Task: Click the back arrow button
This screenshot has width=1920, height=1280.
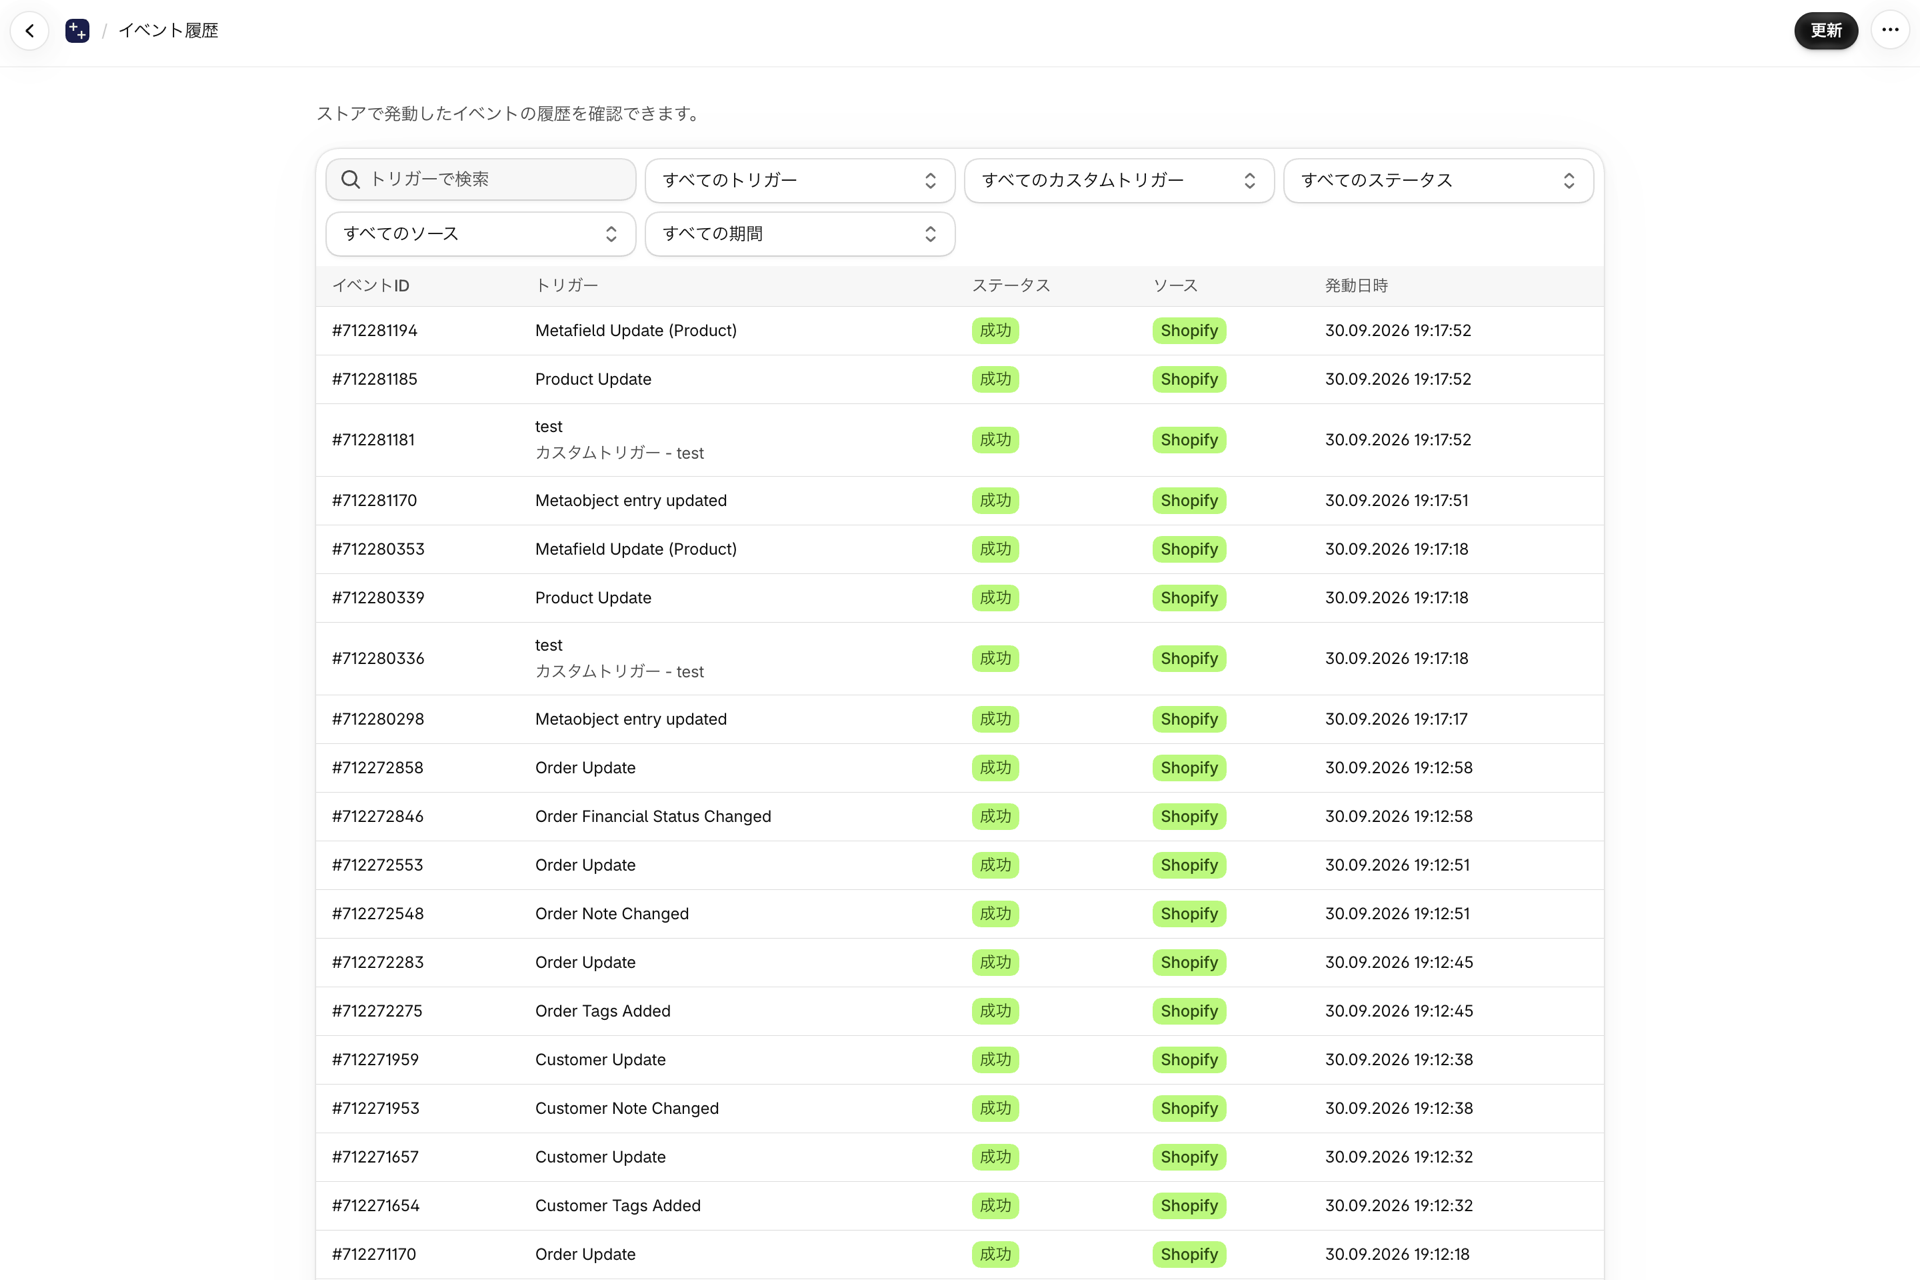Action: (x=30, y=31)
